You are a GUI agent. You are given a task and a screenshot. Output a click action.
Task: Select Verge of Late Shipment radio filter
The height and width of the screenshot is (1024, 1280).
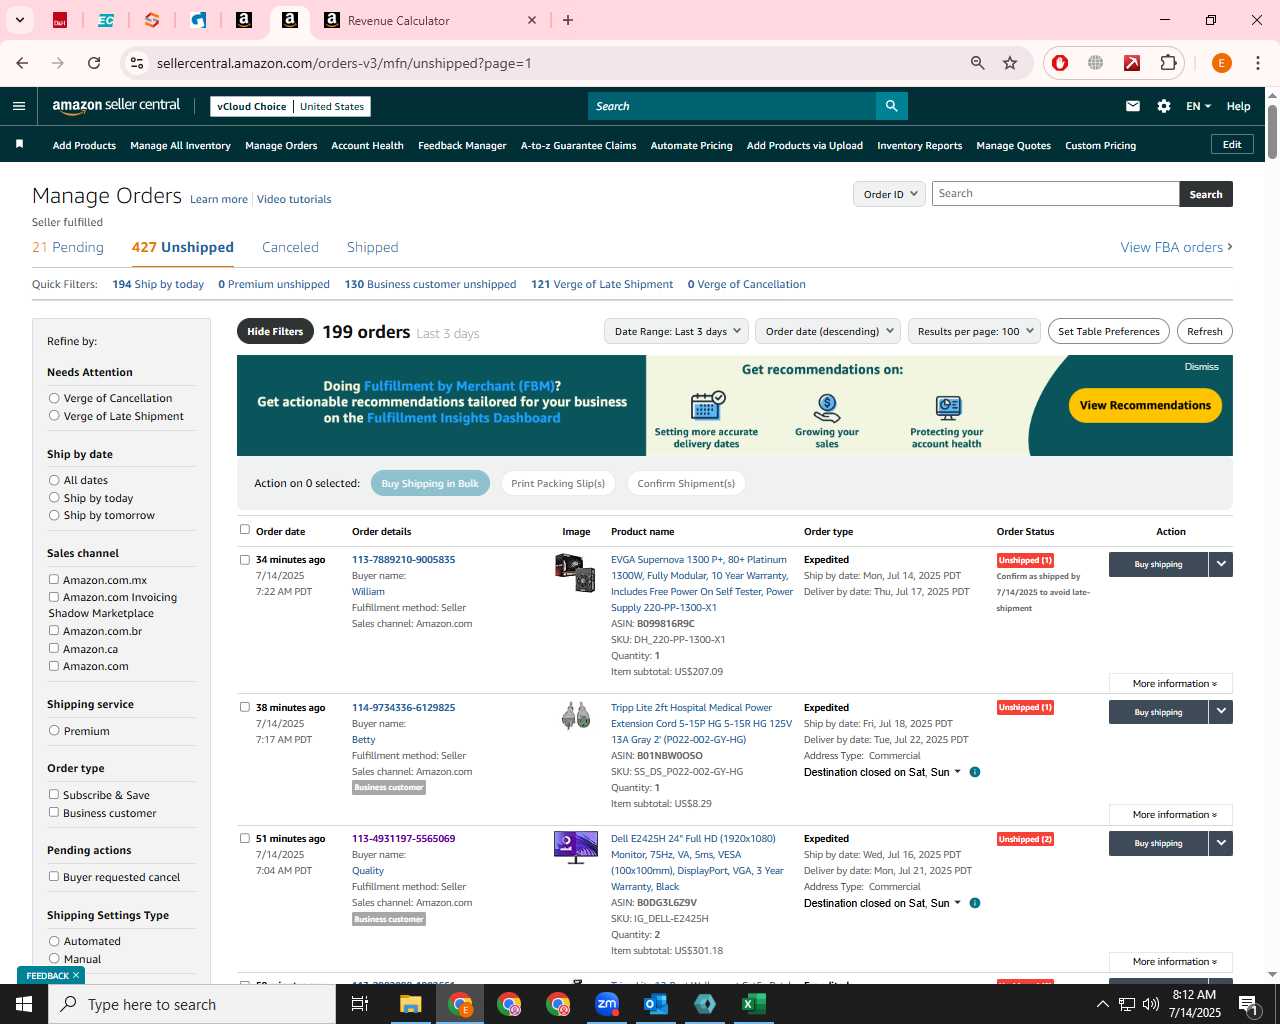point(54,416)
